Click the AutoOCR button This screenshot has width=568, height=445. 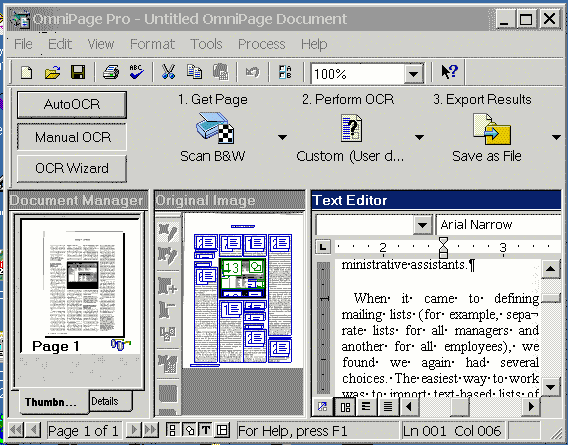[x=72, y=104]
